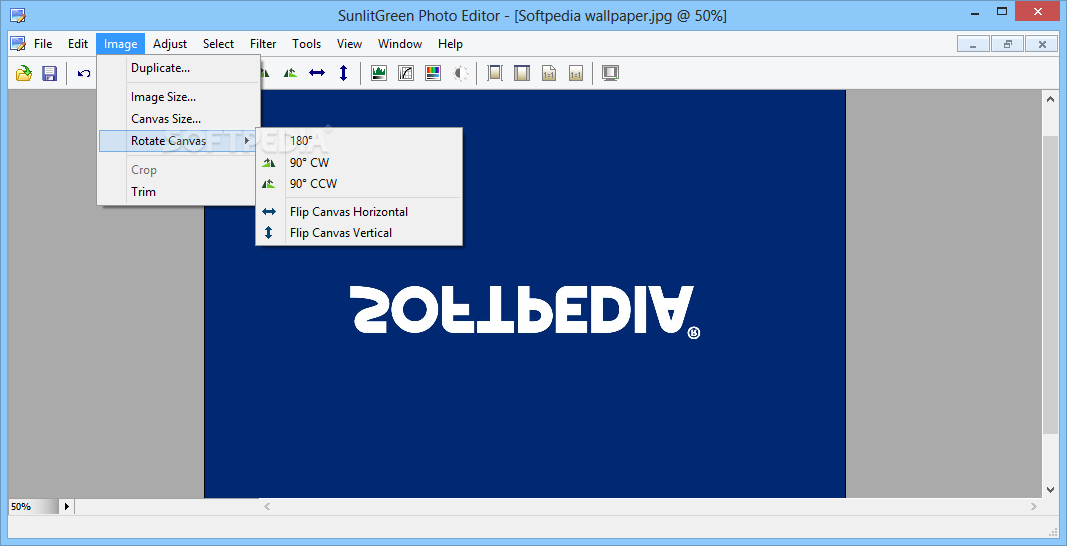Select 180° rotation in submenu
The width and height of the screenshot is (1067, 546).
click(359, 141)
